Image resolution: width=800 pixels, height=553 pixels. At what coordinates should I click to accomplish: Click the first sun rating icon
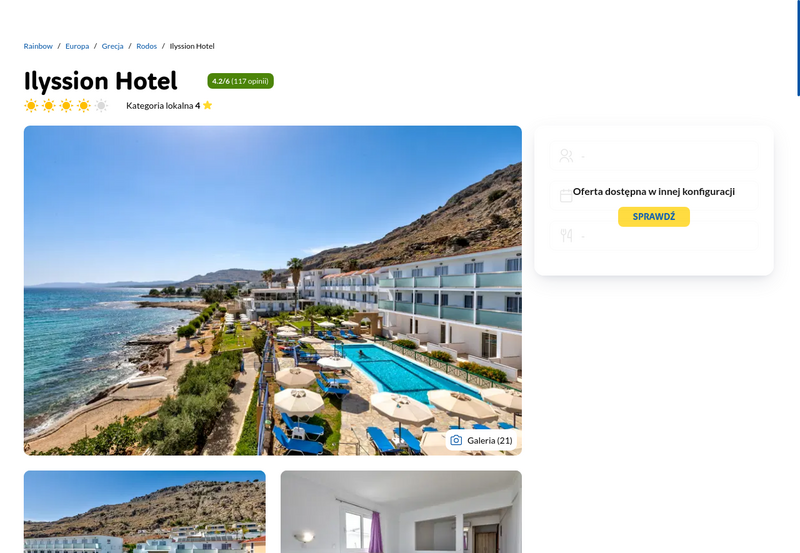[31, 106]
